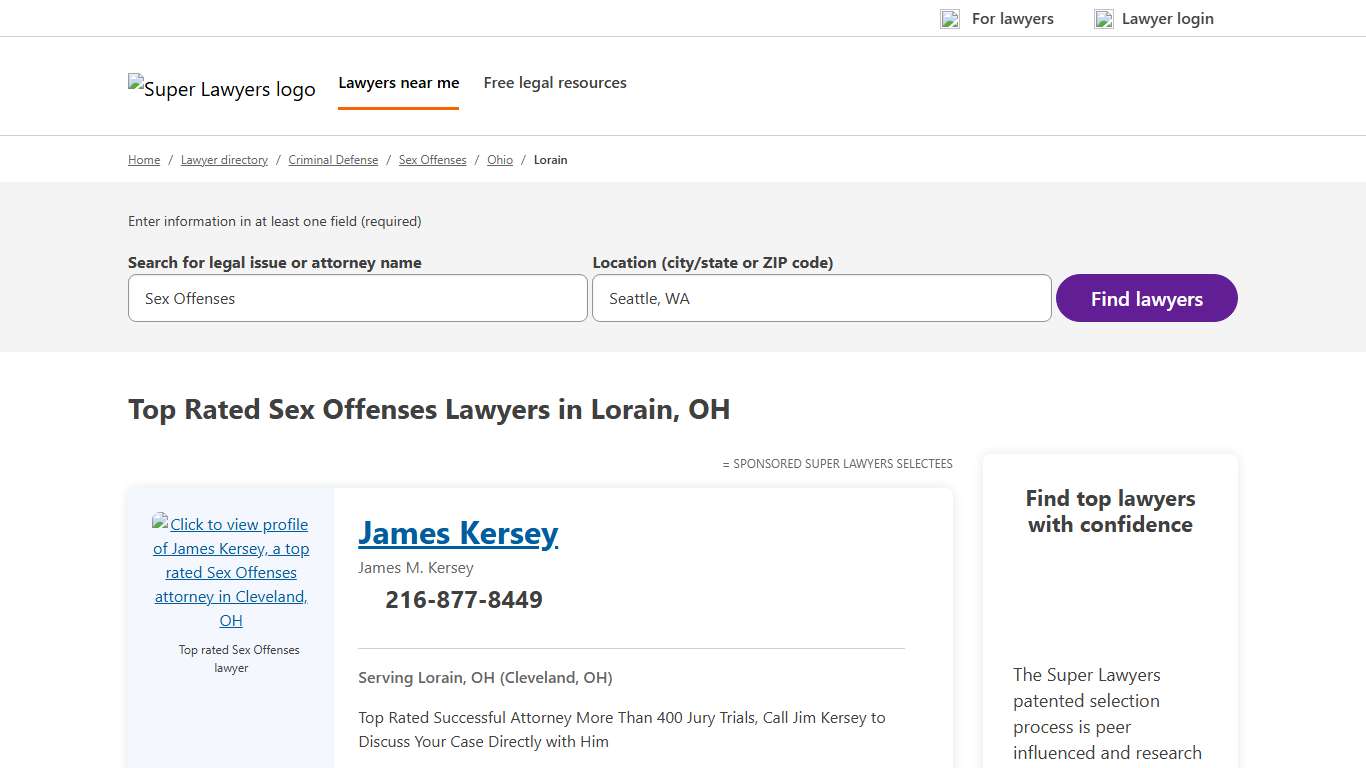Open the Ohio breadcrumb link
This screenshot has height=768, width=1366.
[499, 159]
